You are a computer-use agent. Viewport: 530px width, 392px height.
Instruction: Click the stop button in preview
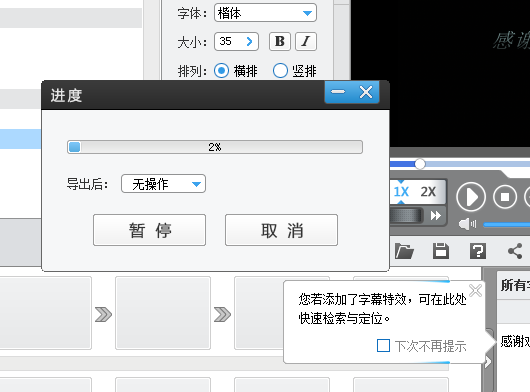point(505,197)
